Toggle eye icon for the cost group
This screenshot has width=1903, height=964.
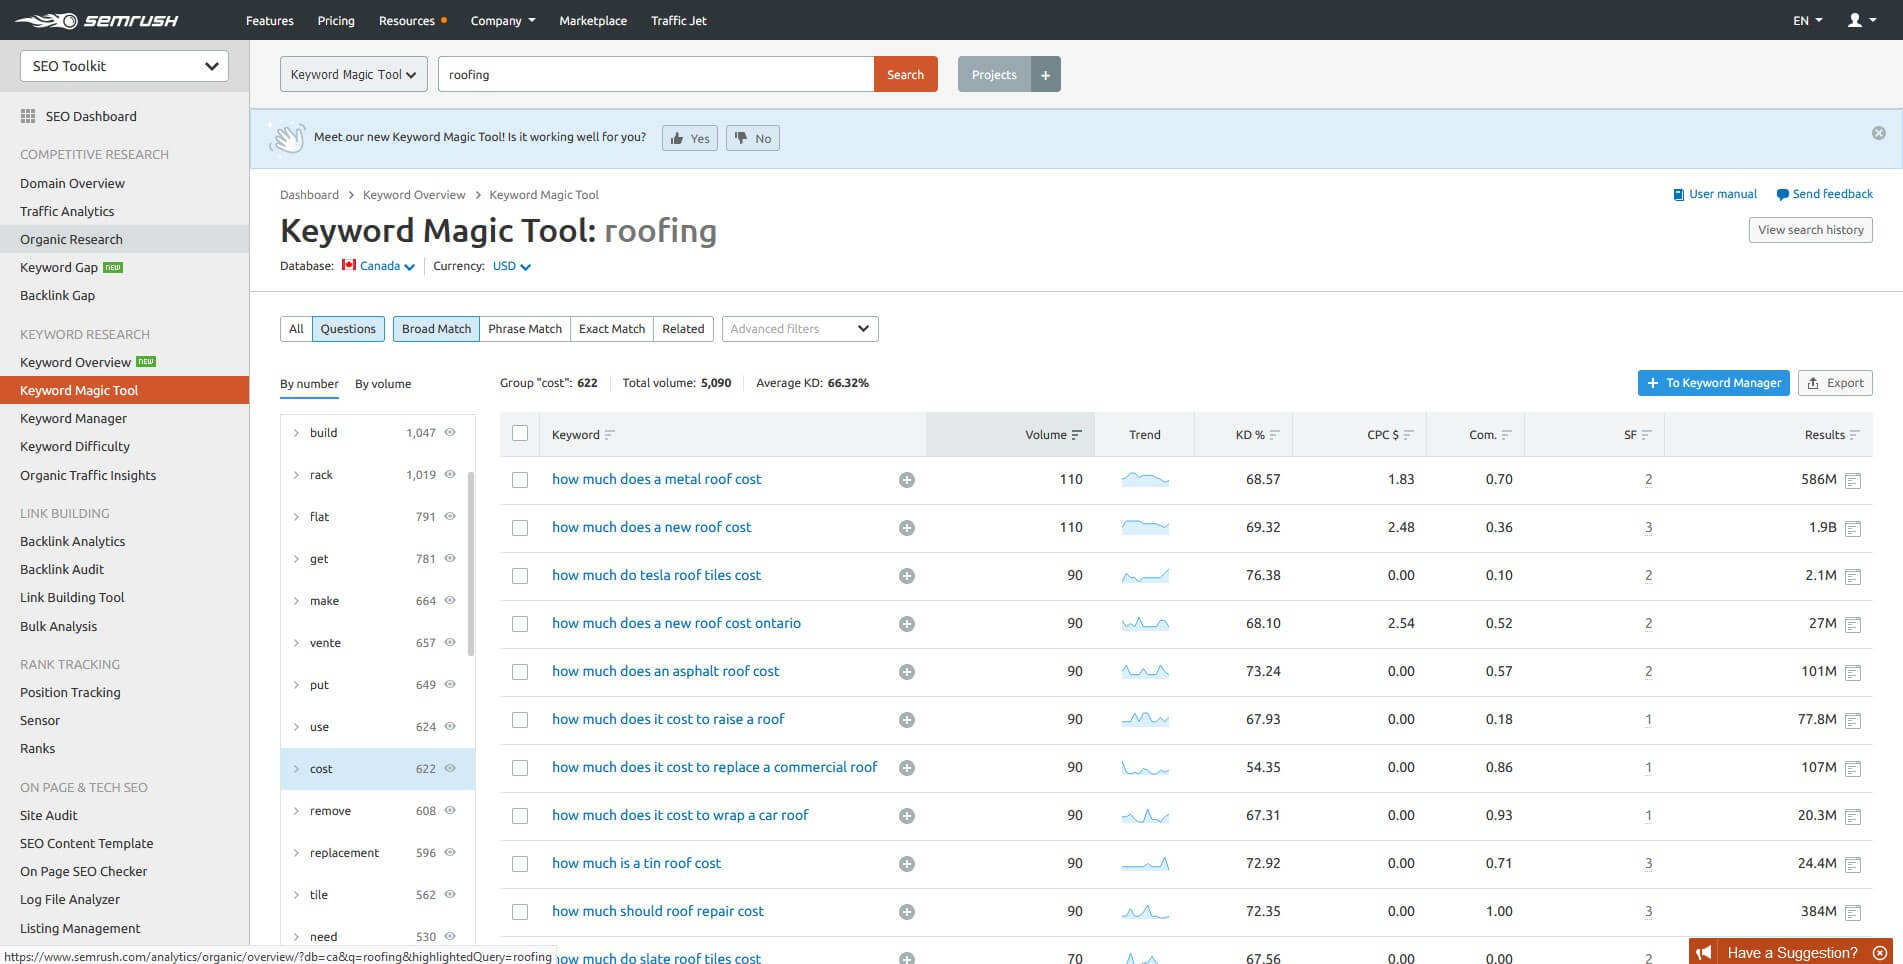[x=450, y=768]
